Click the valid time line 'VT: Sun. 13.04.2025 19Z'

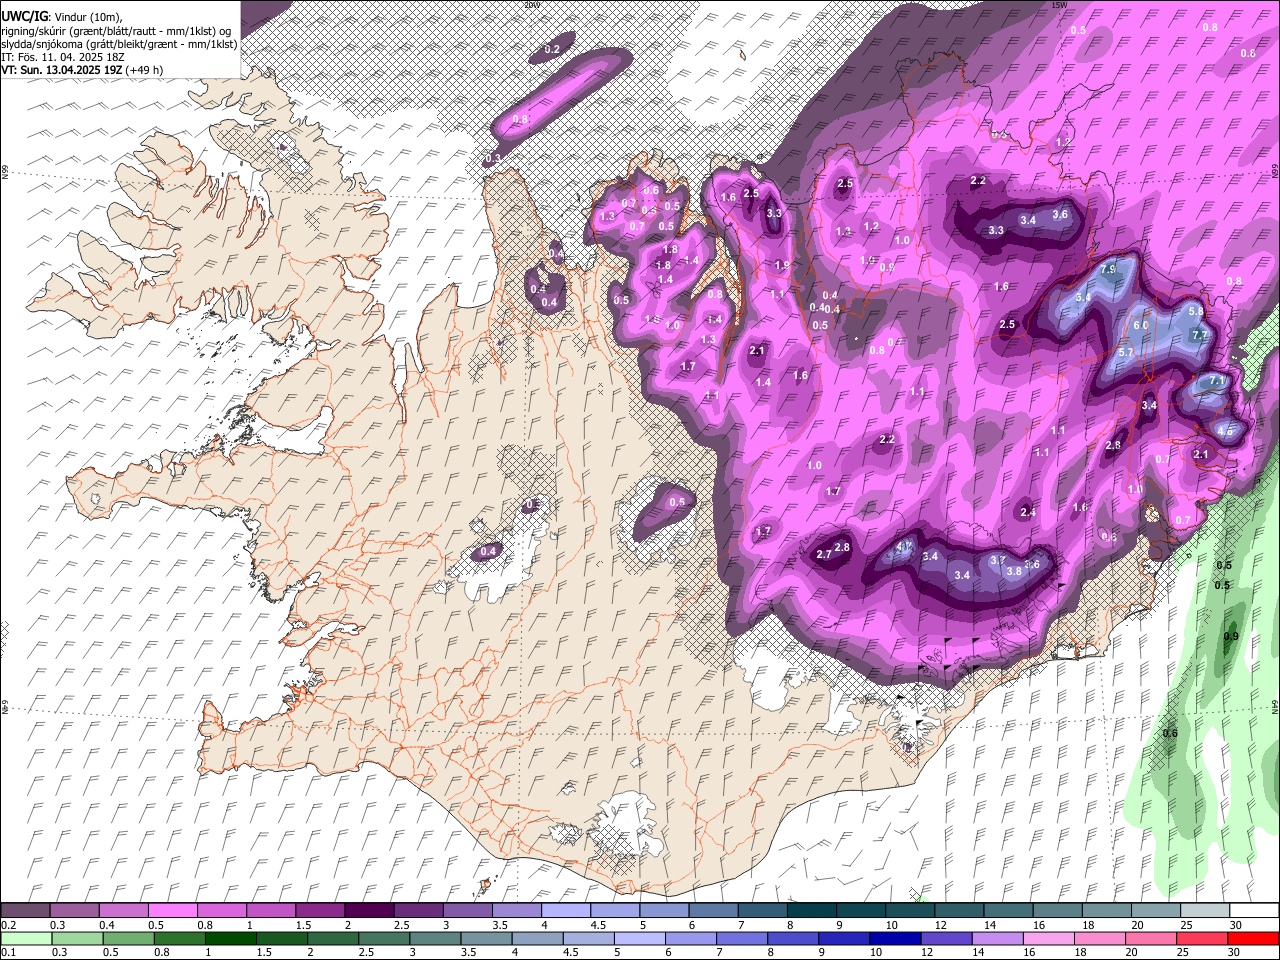62,70
